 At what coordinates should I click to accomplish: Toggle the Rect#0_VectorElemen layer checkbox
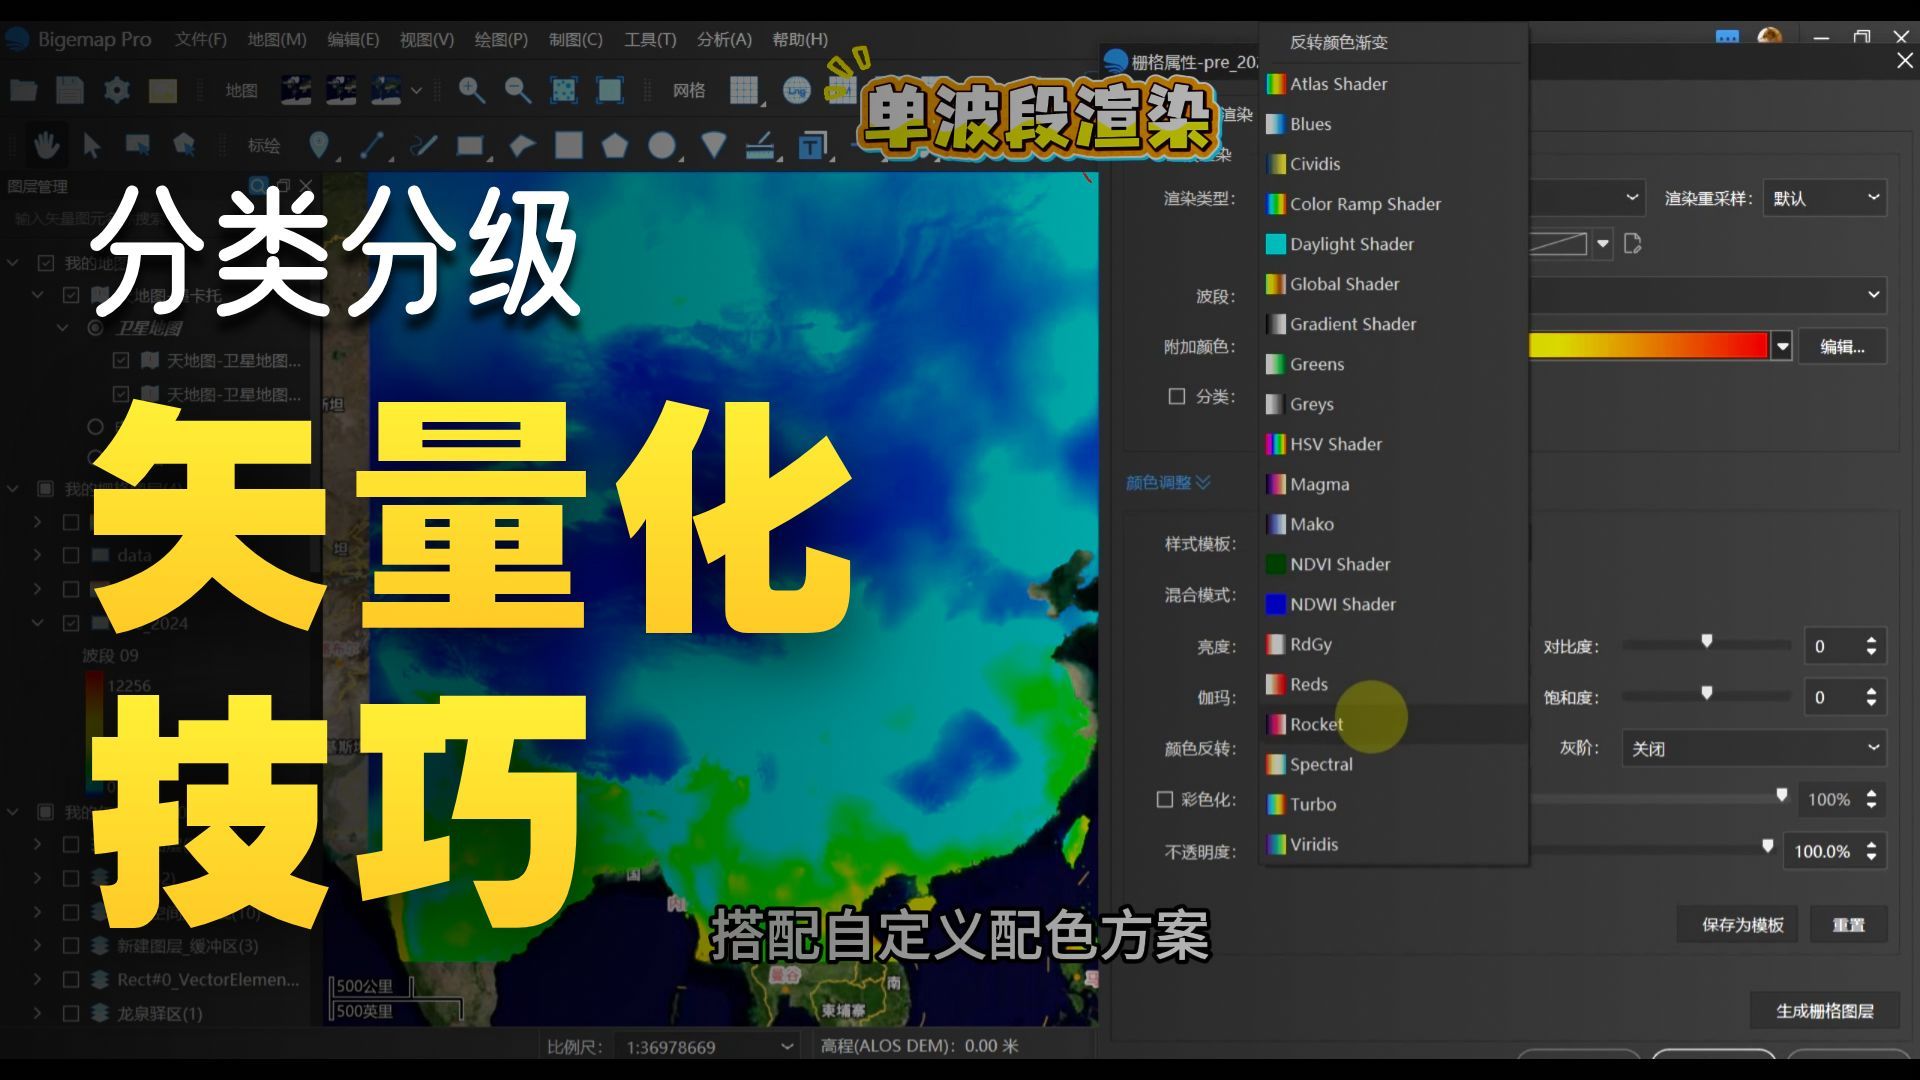click(x=71, y=979)
